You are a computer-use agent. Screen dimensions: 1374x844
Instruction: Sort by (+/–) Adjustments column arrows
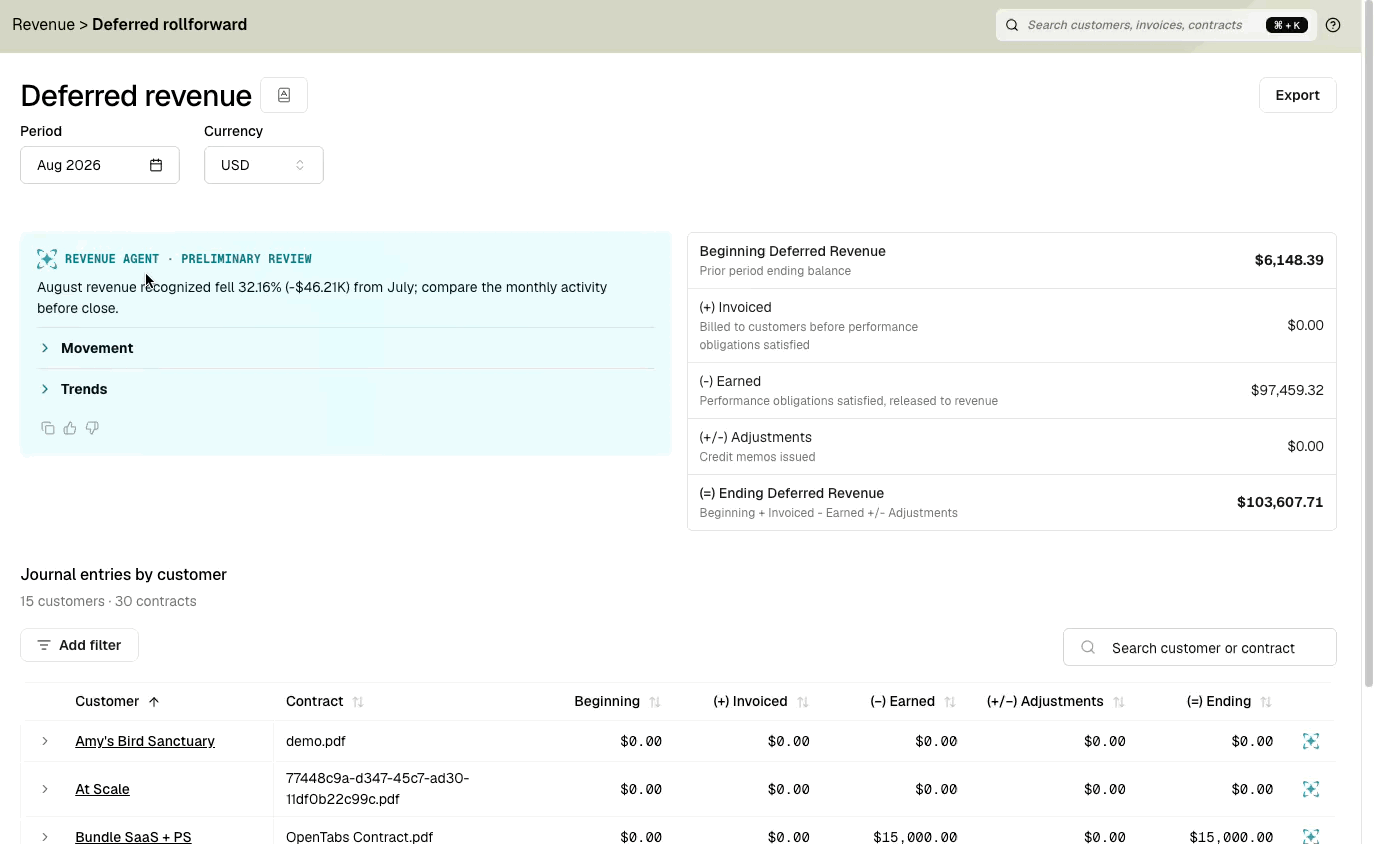(x=1119, y=702)
